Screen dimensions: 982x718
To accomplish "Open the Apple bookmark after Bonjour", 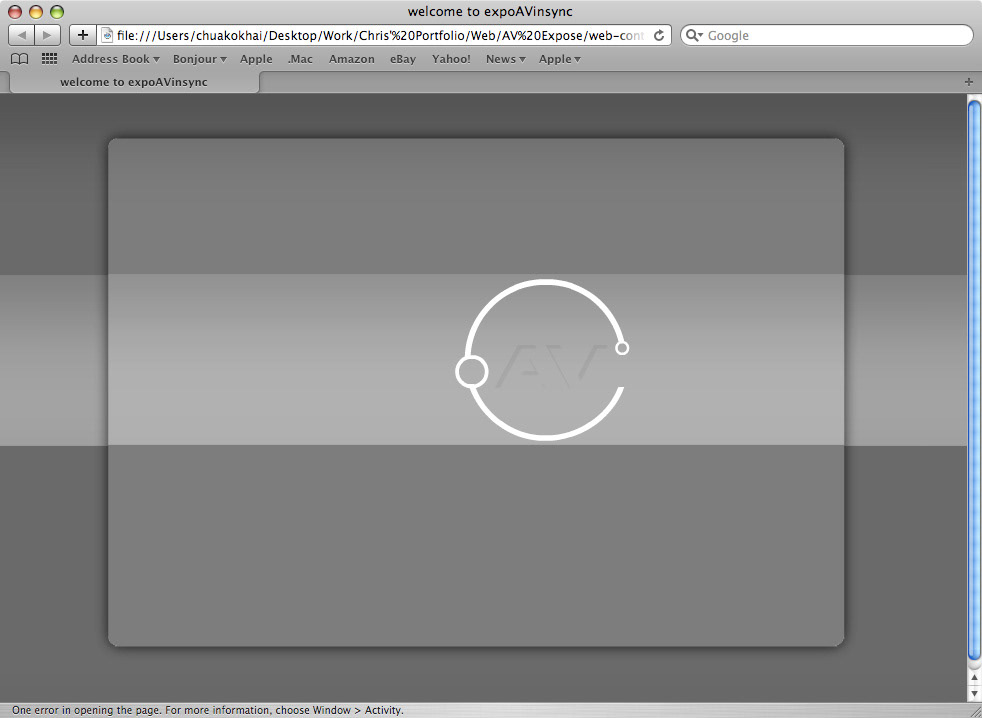I will click(256, 59).
